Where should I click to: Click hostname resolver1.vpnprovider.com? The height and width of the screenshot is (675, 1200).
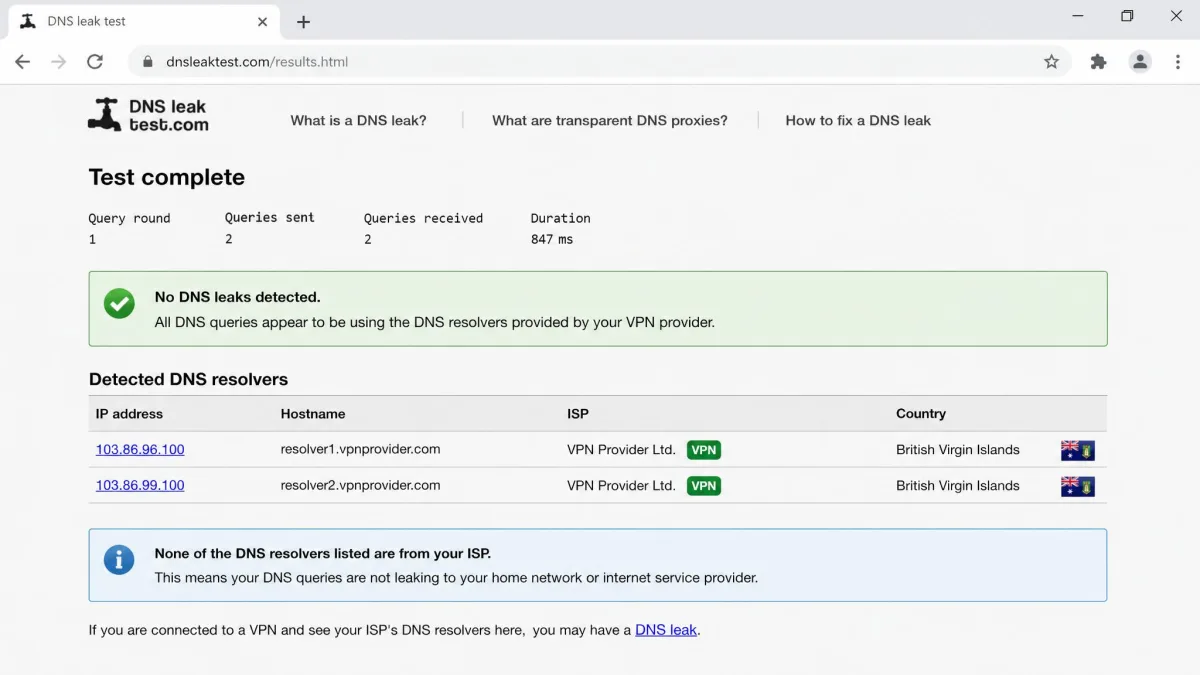(360, 449)
